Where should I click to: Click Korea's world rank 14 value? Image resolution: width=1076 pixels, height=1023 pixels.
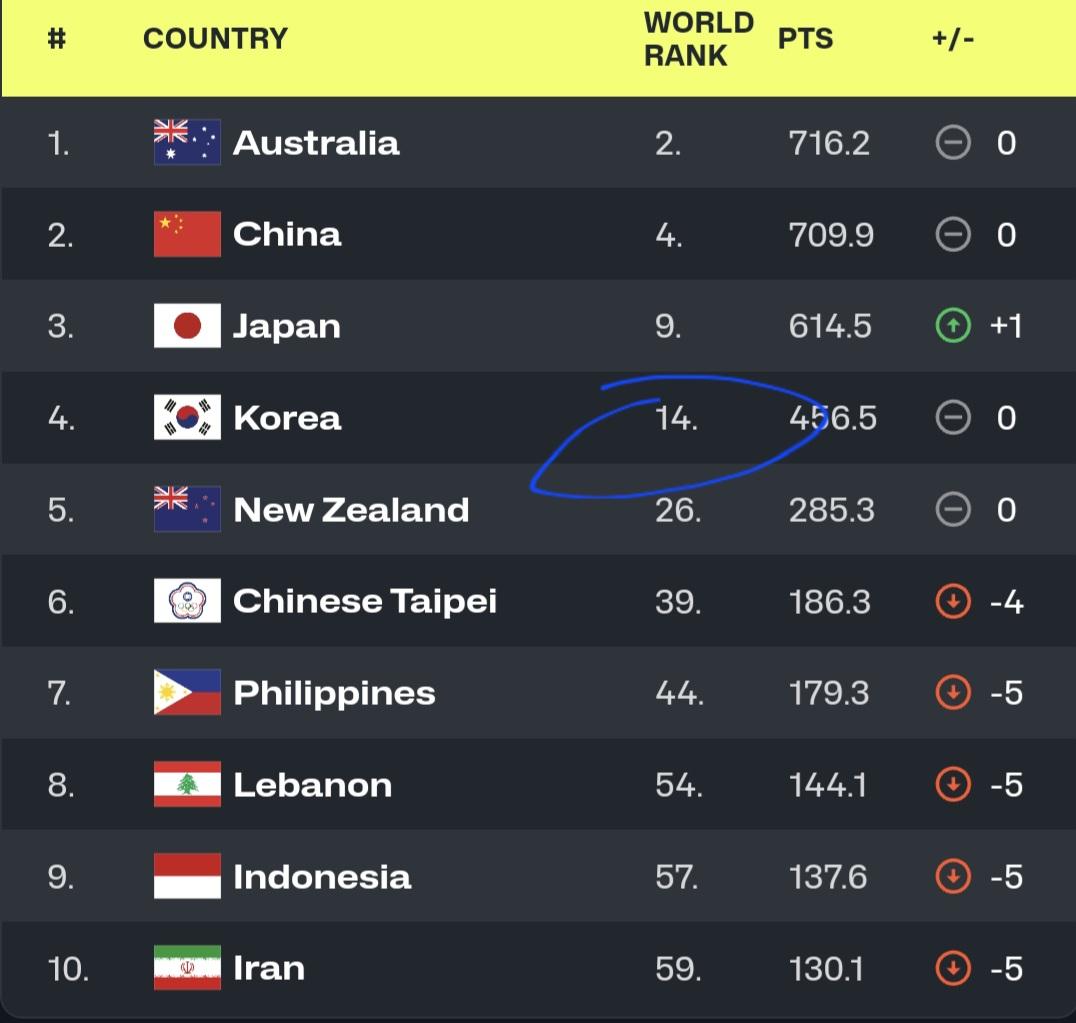tap(677, 418)
